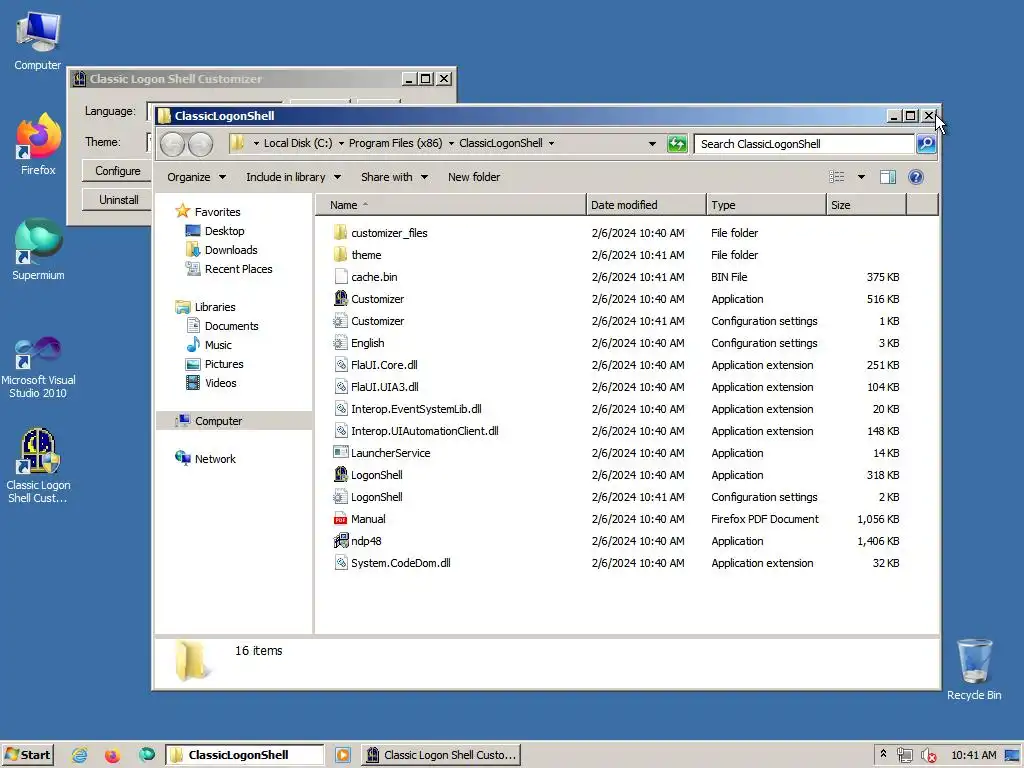Open the Computer desktop icon

pyautogui.click(x=38, y=42)
